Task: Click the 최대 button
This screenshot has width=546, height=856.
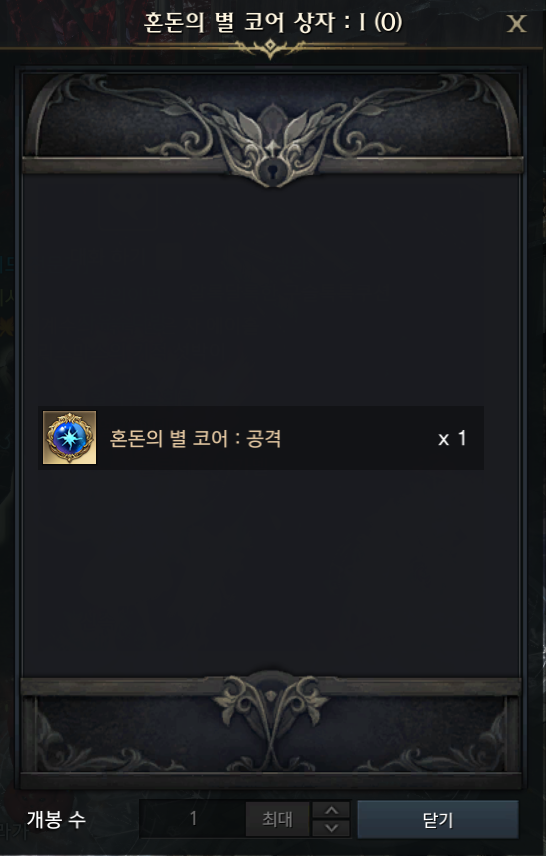Action: click(x=277, y=819)
